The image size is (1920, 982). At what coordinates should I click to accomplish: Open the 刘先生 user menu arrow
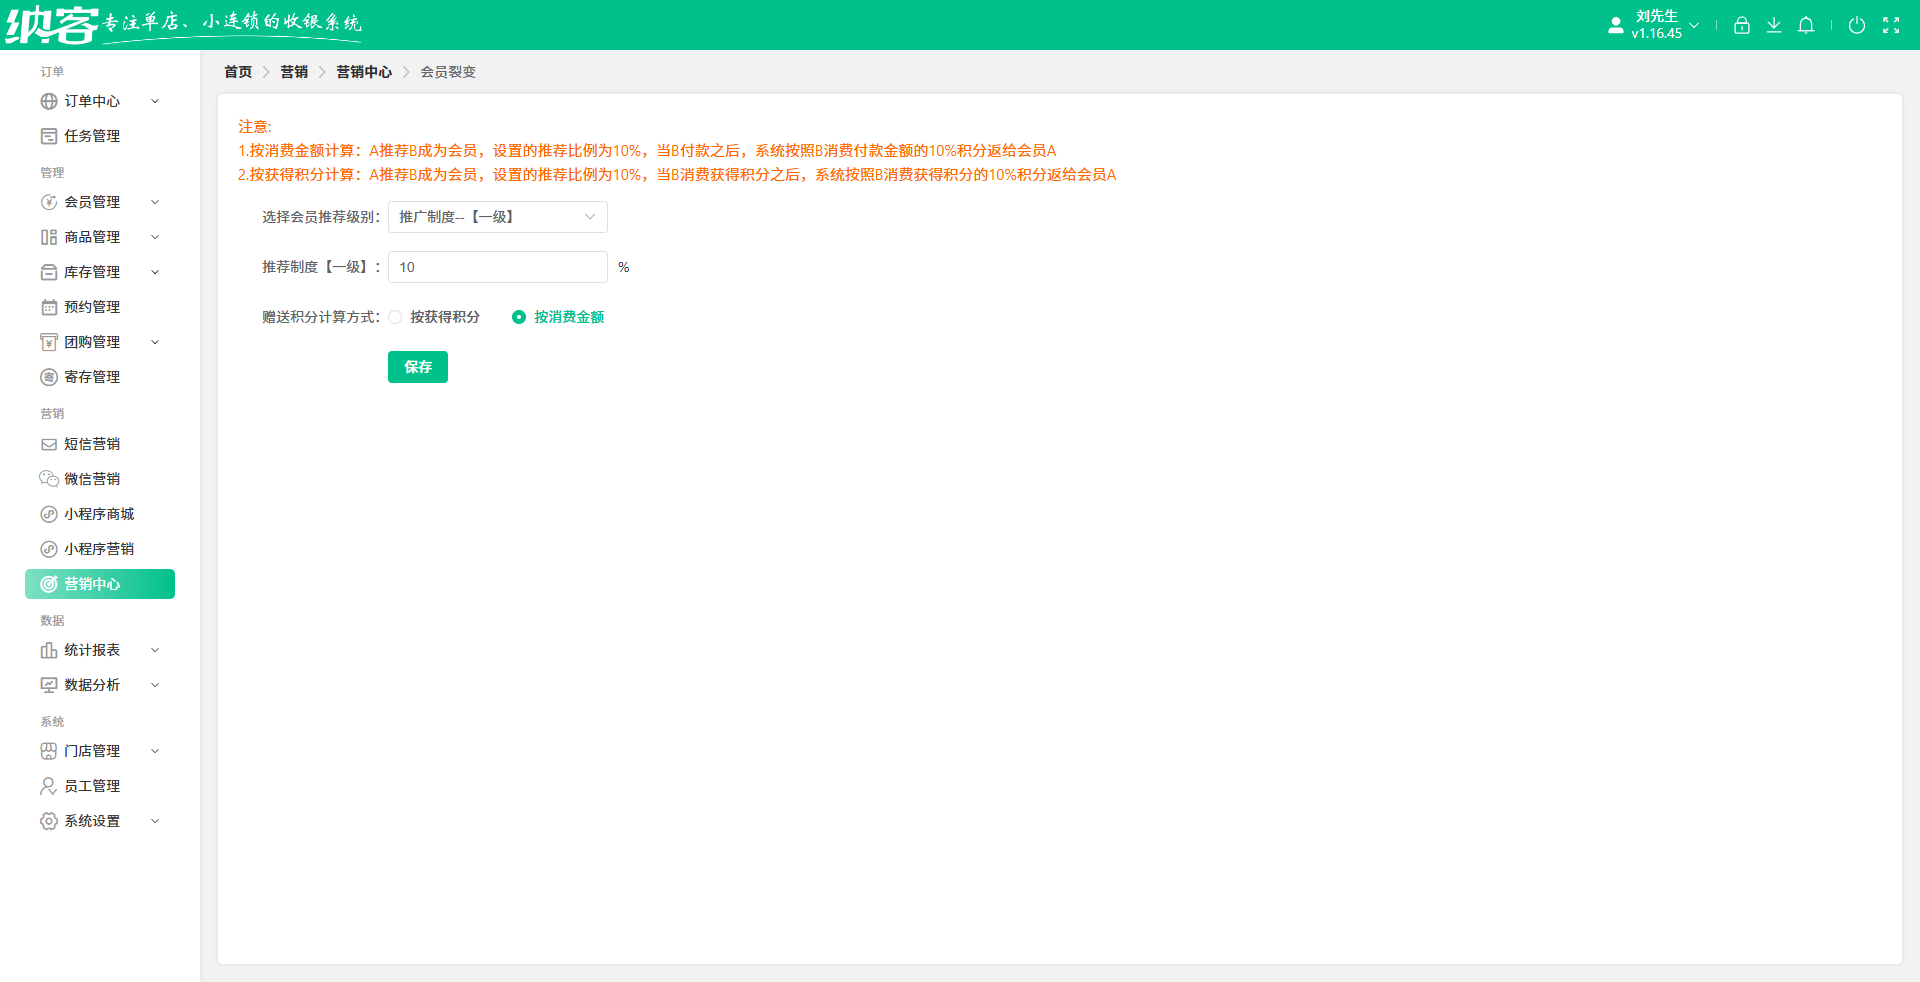tap(1694, 25)
